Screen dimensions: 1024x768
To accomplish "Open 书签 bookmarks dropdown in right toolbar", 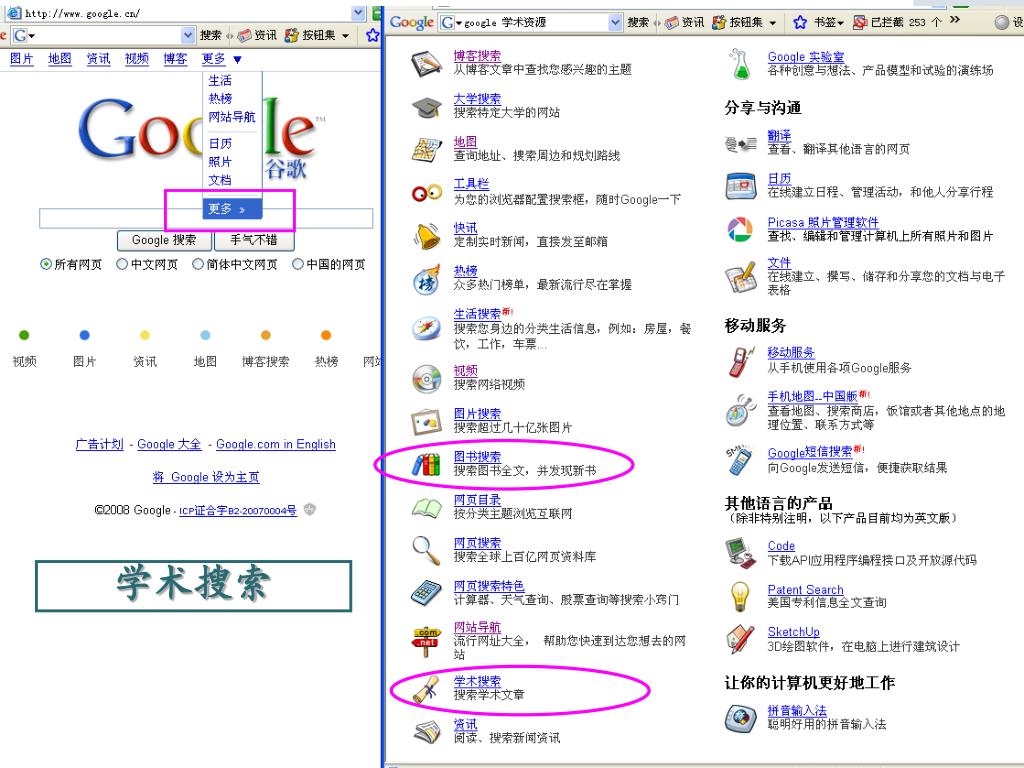I will coord(840,23).
